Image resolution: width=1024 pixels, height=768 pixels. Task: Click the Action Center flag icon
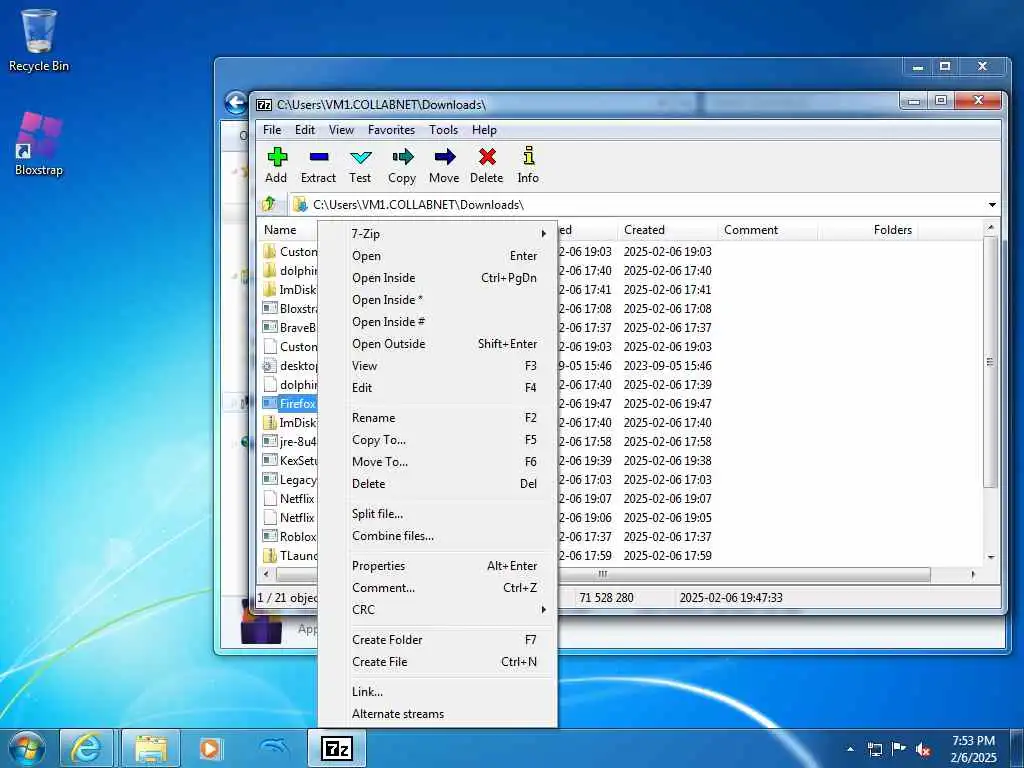899,749
